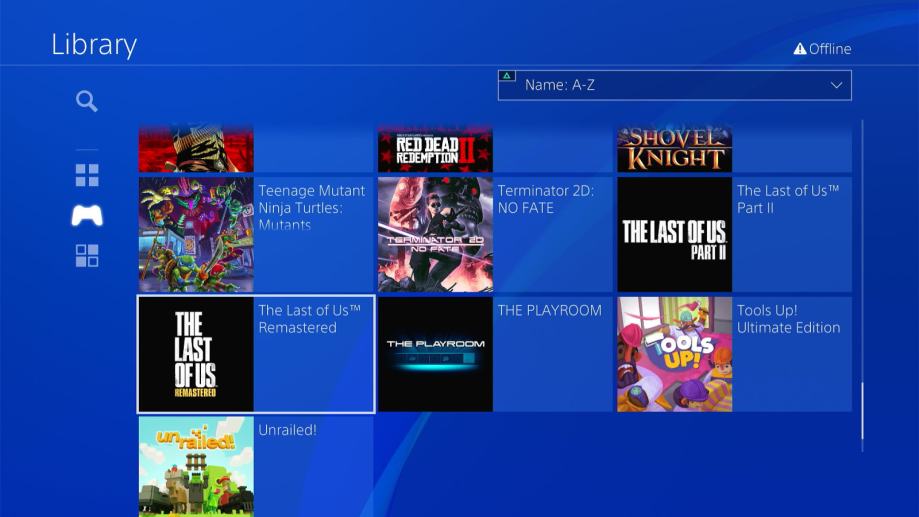Click the Teenage Mutant Ninja Turtles: Mutants title text
The image size is (919, 517).
[x=312, y=208]
